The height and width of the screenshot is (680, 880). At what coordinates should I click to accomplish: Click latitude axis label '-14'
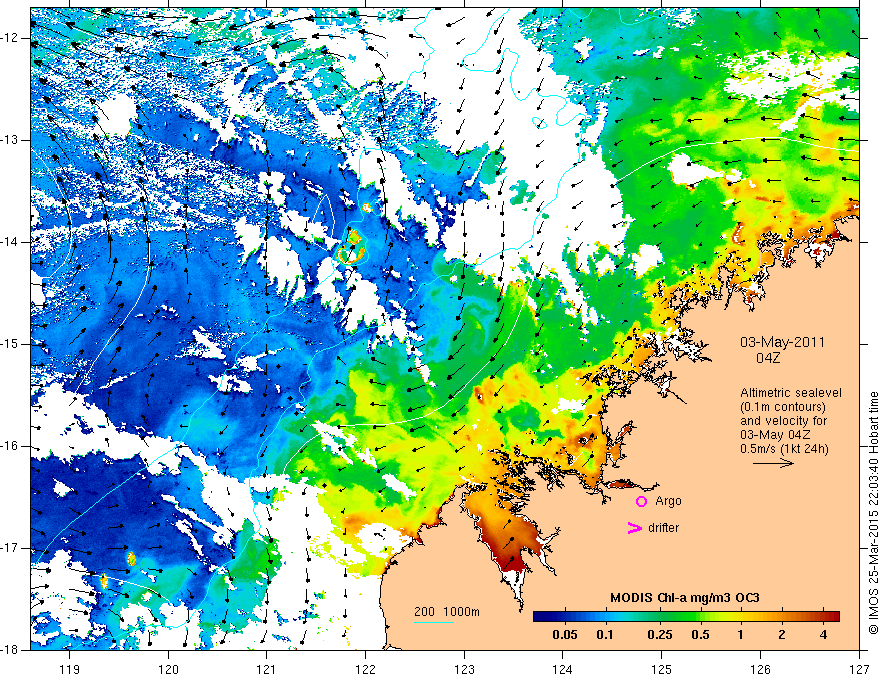(10, 242)
